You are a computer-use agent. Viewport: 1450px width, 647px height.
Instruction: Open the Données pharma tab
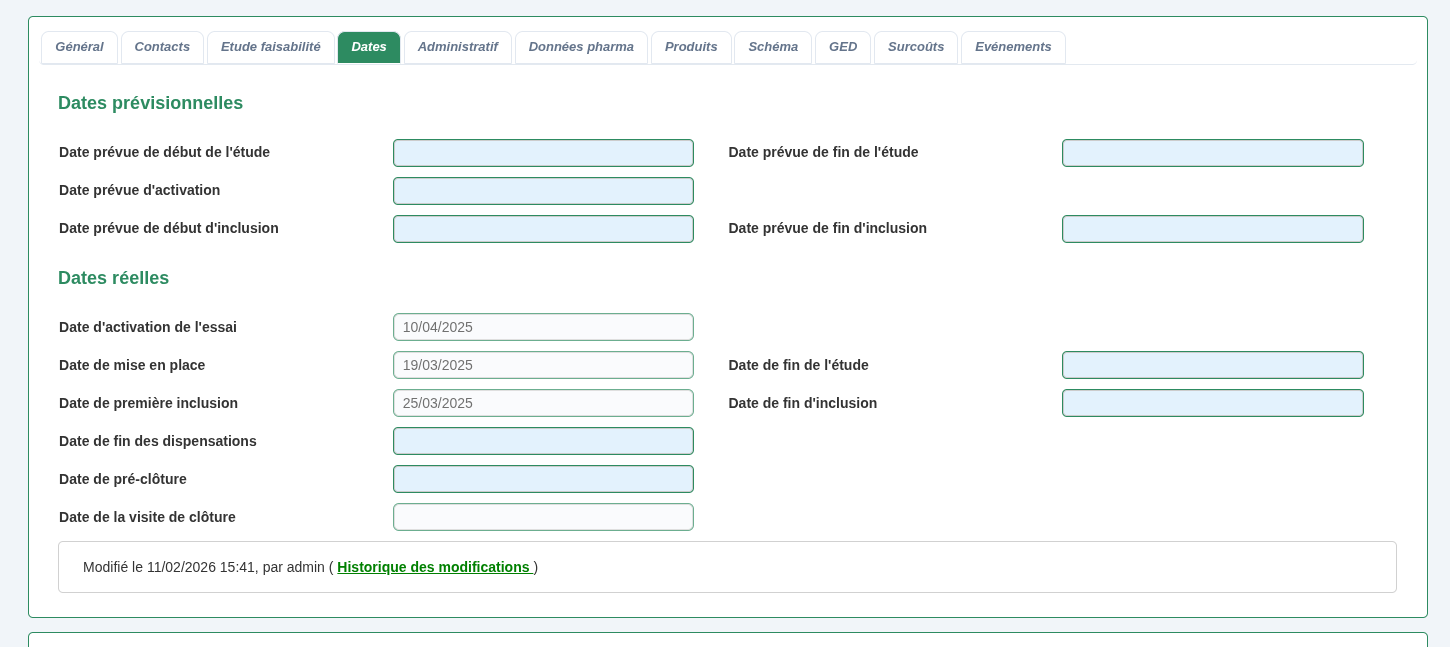[x=581, y=47]
